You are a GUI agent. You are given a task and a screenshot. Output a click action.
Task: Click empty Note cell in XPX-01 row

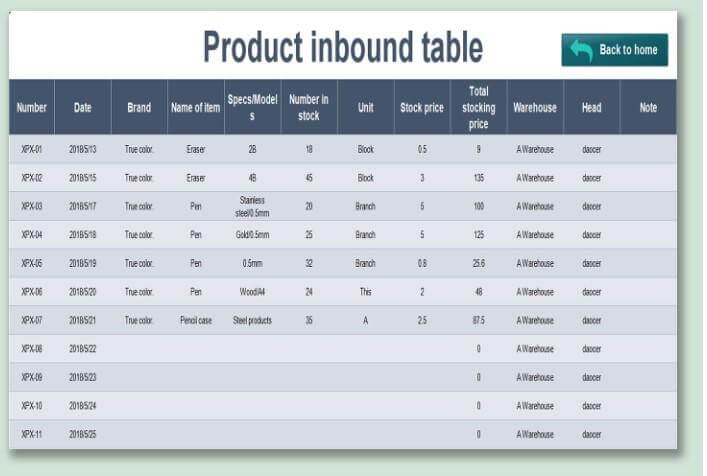(x=648, y=149)
